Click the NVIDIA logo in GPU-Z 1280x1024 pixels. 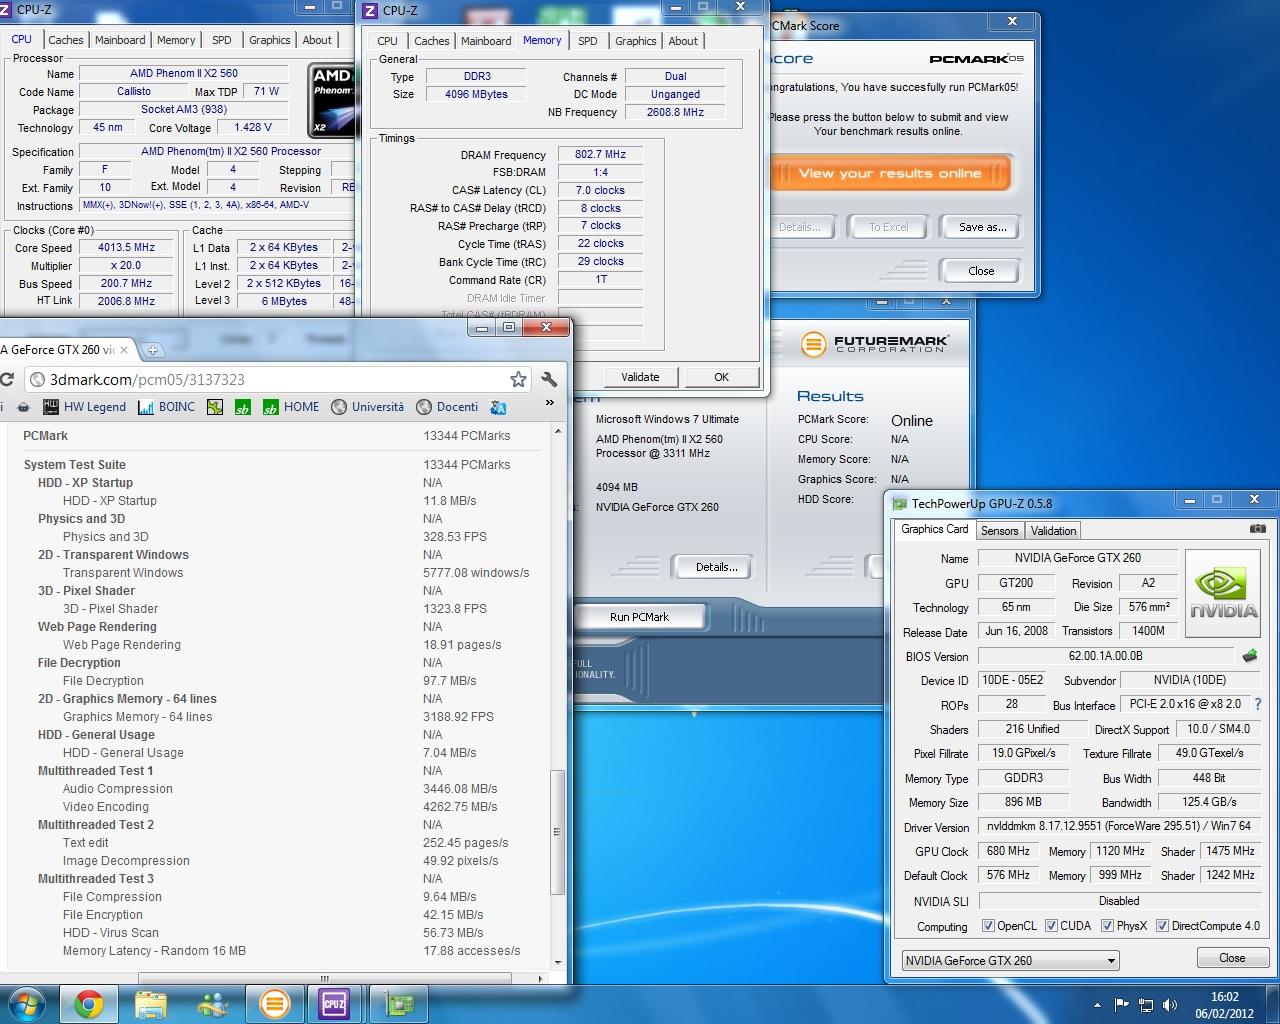[1222, 594]
